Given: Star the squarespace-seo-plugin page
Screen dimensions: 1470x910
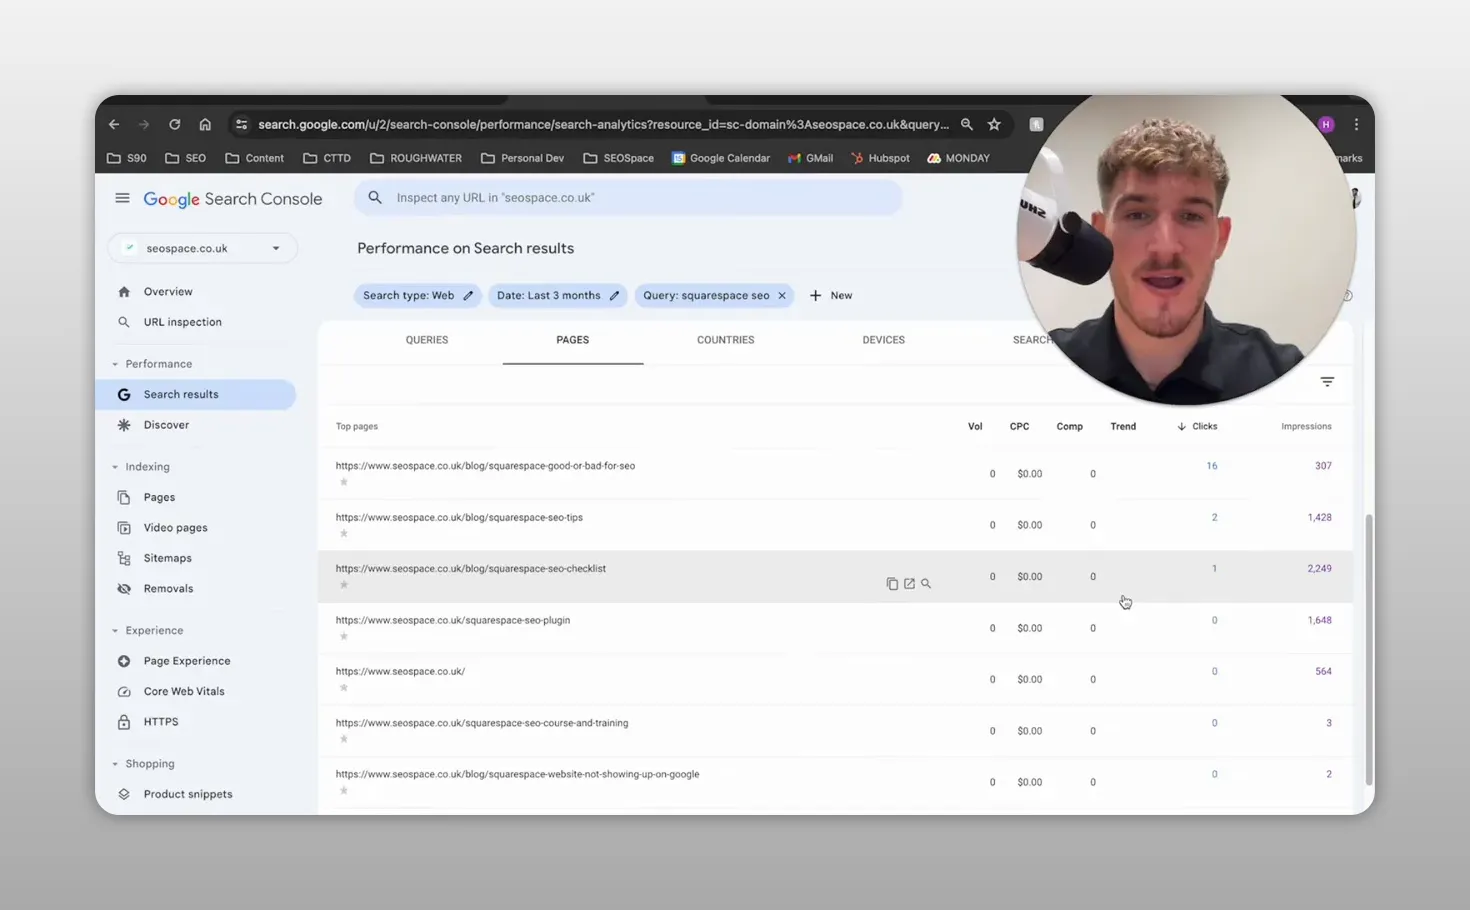Looking at the screenshot, I should [x=344, y=636].
